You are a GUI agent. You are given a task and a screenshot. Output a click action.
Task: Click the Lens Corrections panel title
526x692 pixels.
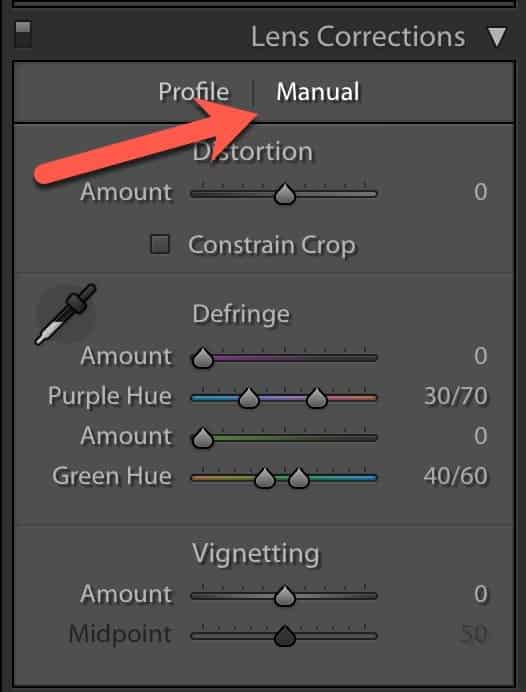click(x=358, y=36)
